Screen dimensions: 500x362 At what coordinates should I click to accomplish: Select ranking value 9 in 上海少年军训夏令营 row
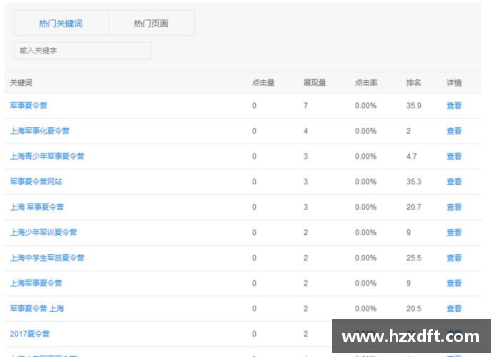[408, 232]
